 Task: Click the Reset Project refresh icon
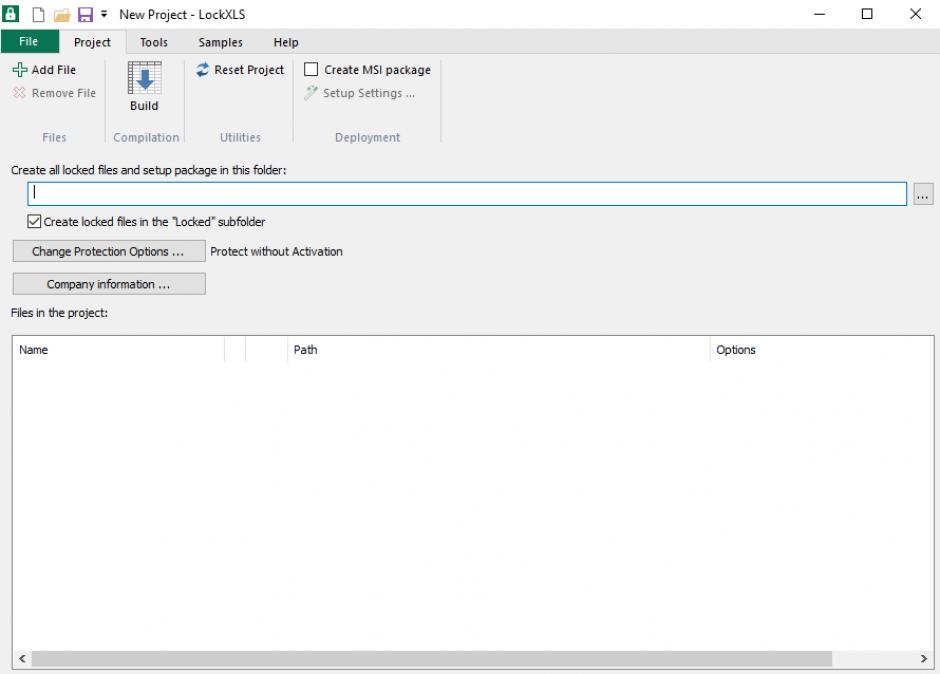[x=203, y=70]
